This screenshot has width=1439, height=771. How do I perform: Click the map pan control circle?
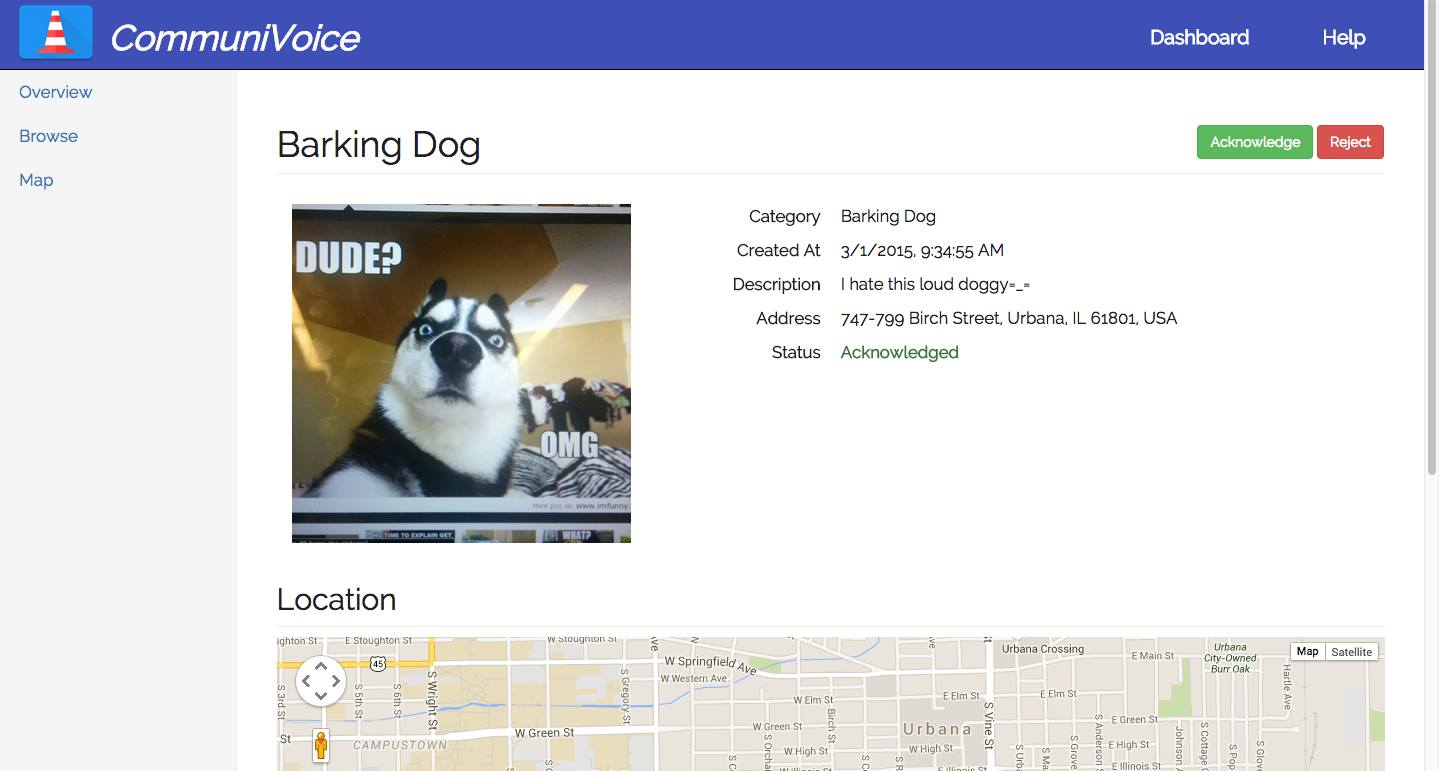pos(321,681)
